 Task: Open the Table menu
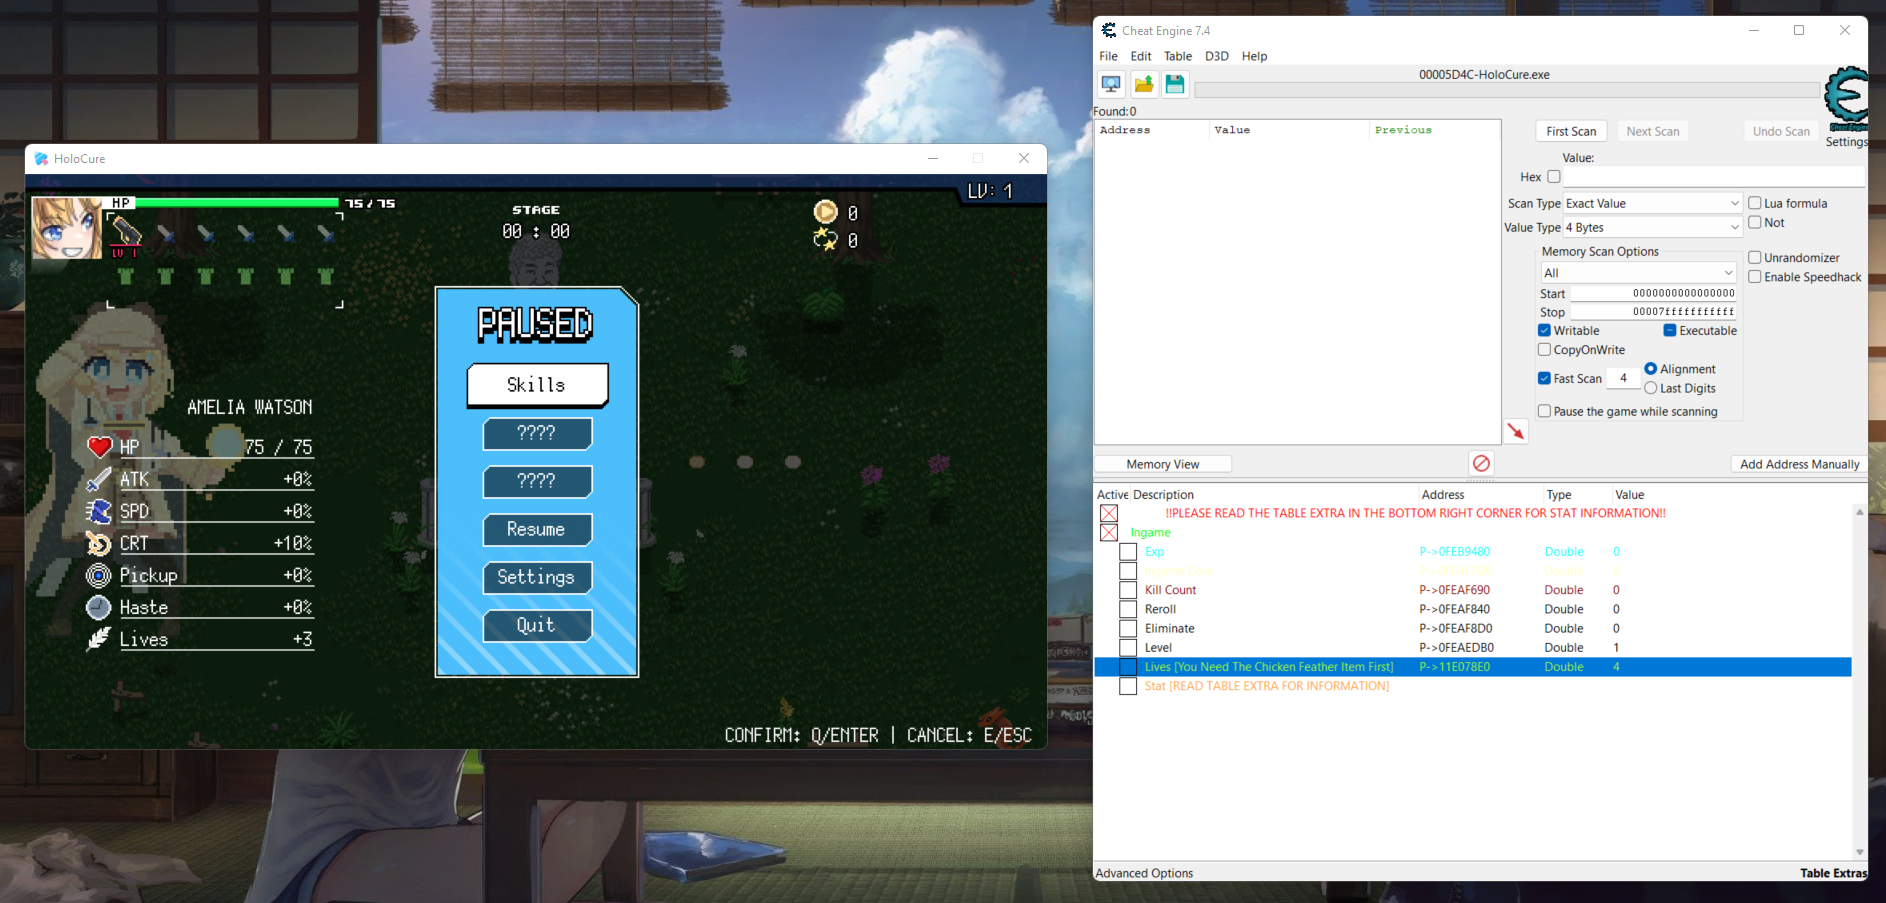pos(1178,56)
